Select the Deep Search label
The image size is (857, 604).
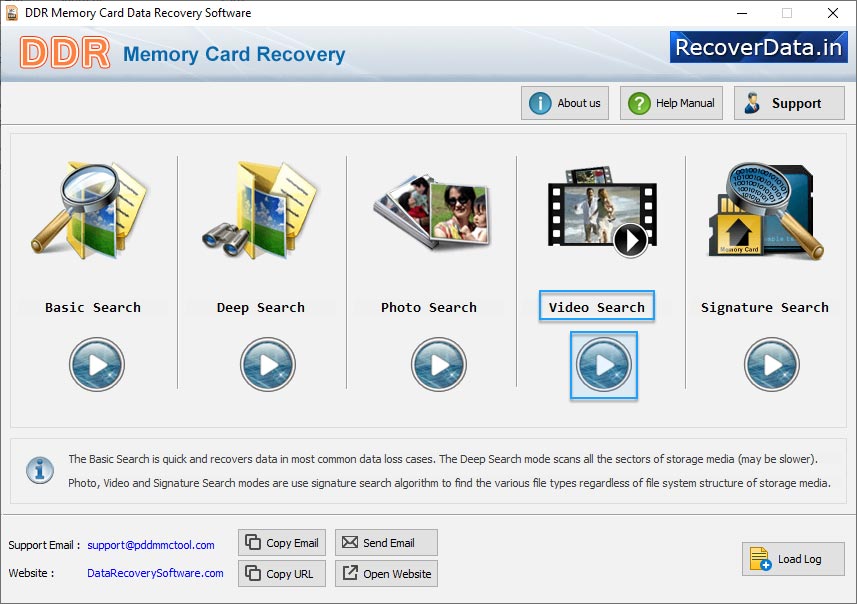tap(261, 307)
